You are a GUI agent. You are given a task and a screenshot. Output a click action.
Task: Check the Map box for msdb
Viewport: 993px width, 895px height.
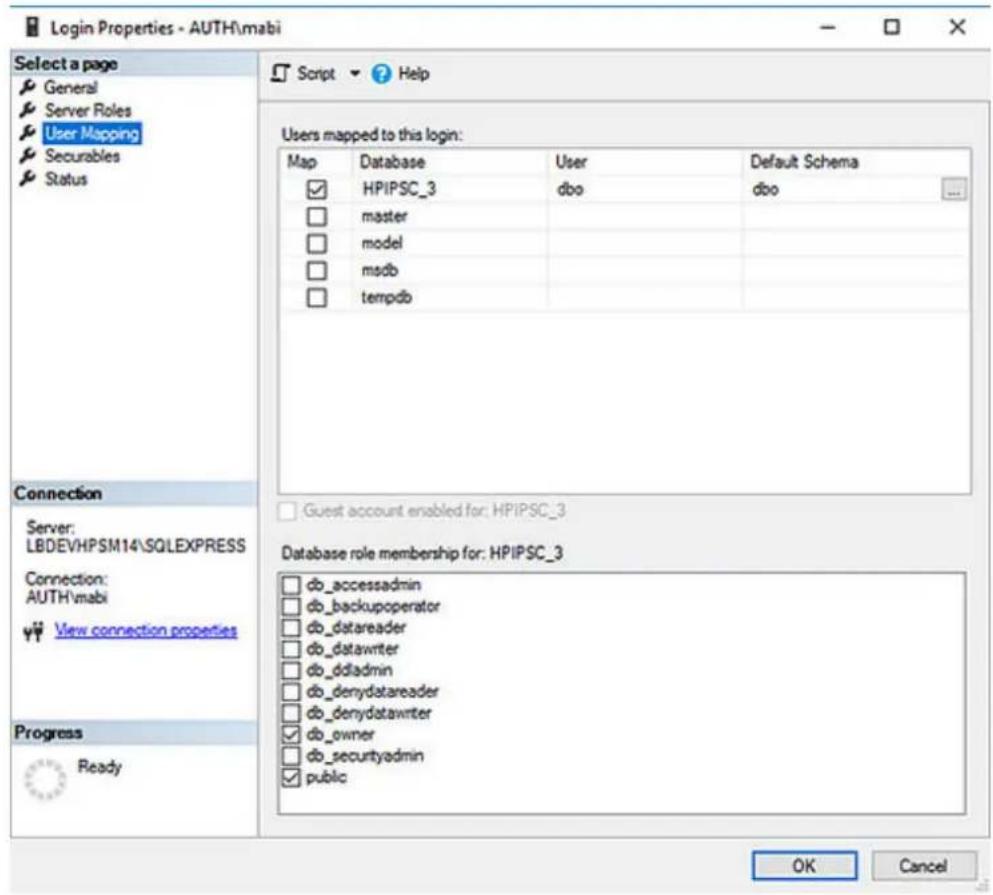[x=317, y=270]
